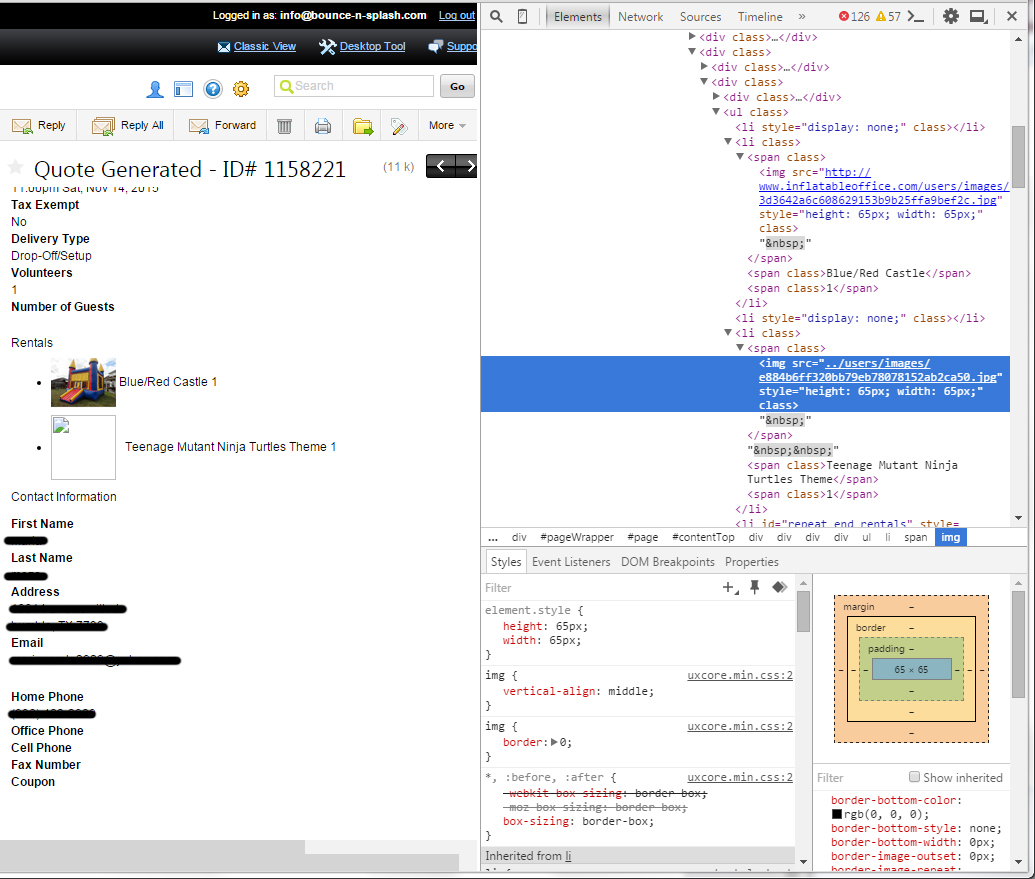The width and height of the screenshot is (1035, 879).
Task: Toggle device mode phone icon in DevTools
Action: click(x=522, y=16)
